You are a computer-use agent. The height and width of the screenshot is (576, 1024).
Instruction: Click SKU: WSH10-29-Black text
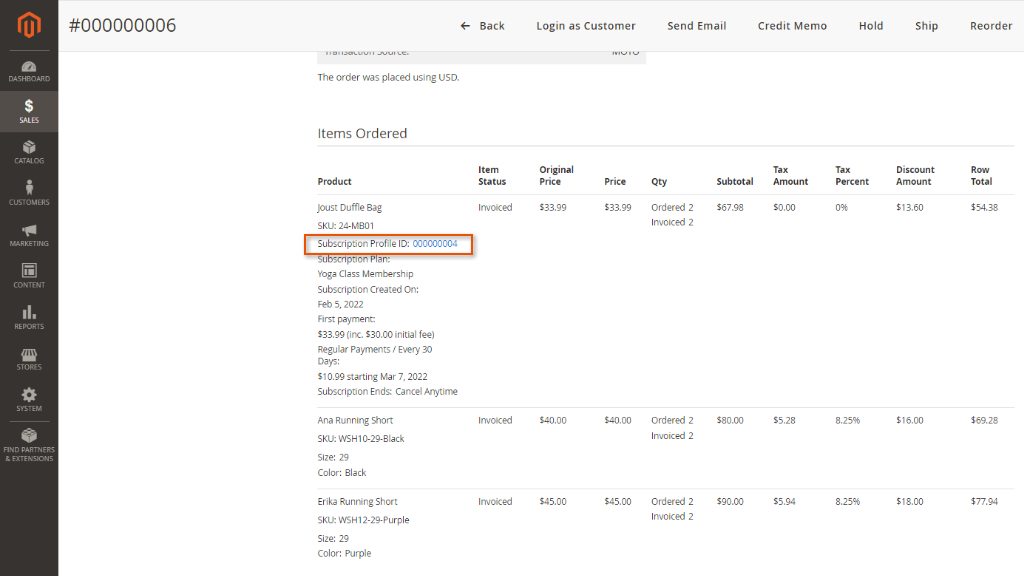click(360, 439)
